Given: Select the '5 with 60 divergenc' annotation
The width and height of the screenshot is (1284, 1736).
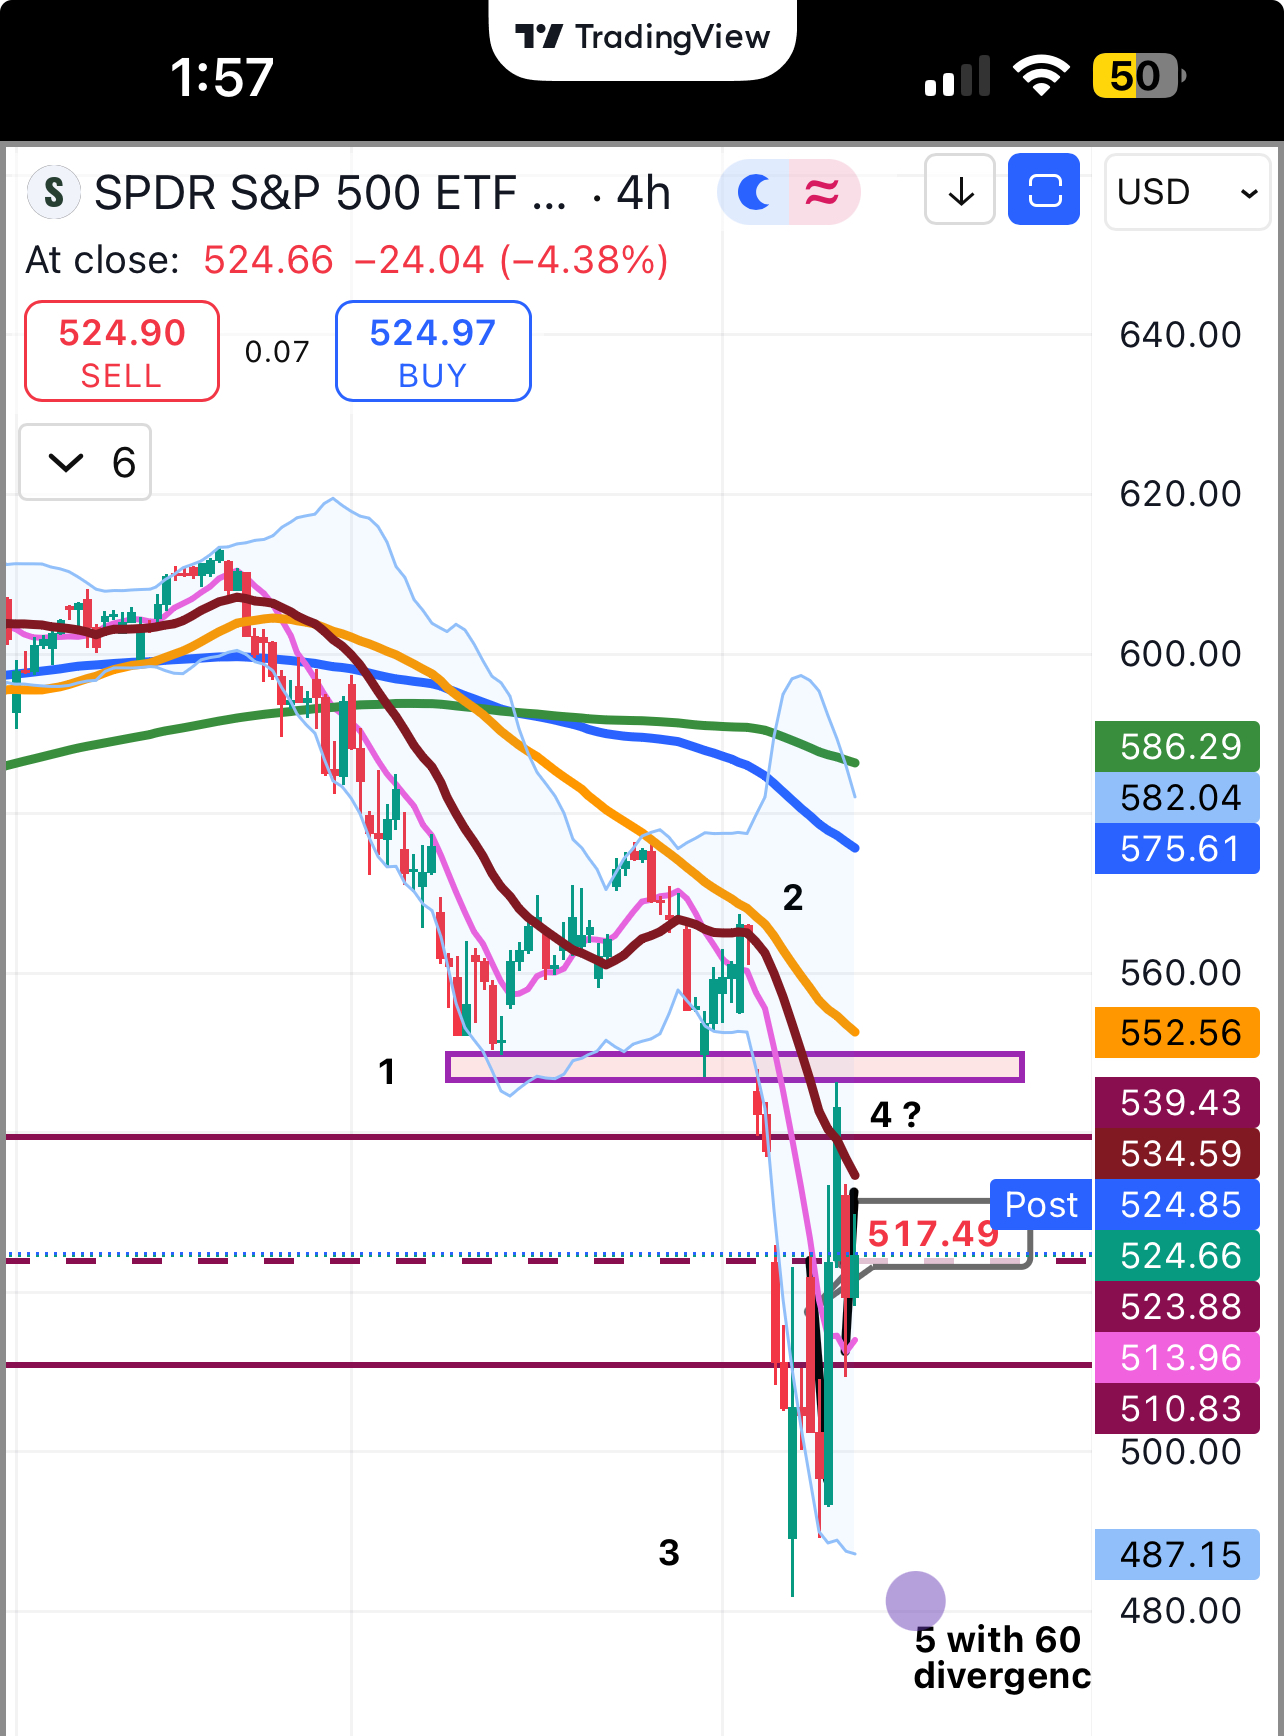Looking at the screenshot, I should pyautogui.click(x=1000, y=1657).
